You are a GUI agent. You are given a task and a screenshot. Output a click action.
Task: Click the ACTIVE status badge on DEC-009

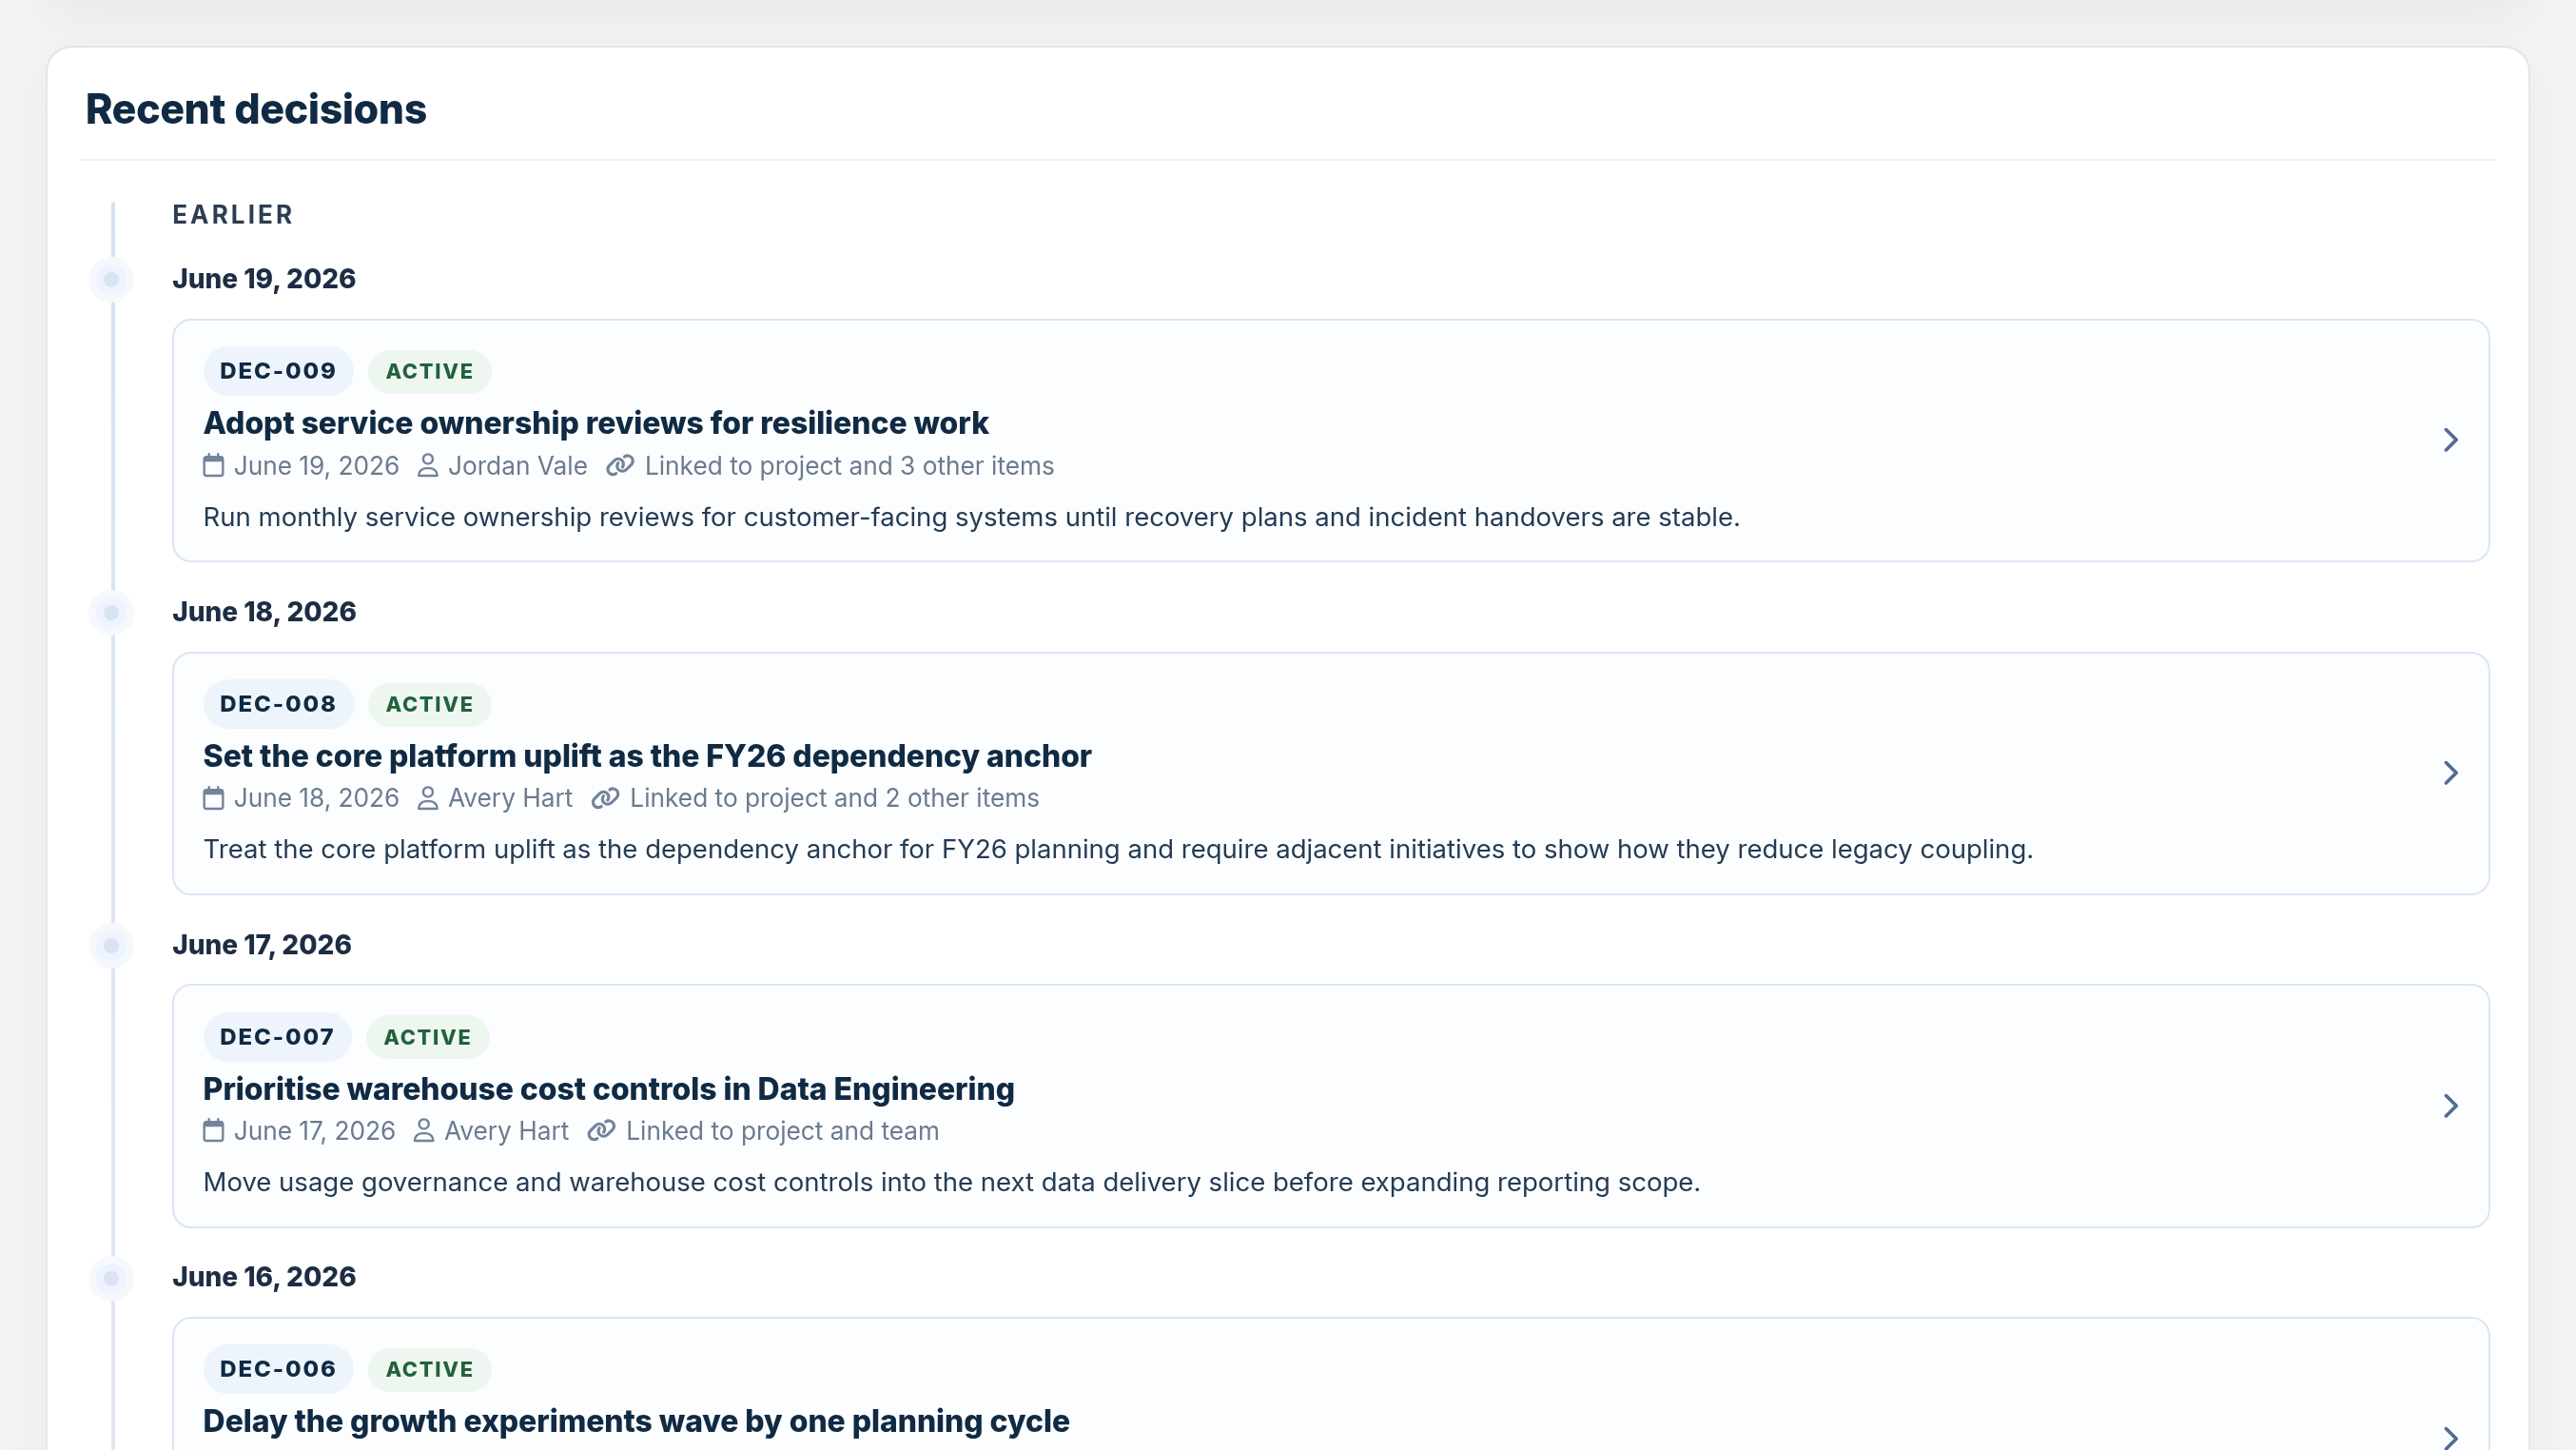coord(430,371)
